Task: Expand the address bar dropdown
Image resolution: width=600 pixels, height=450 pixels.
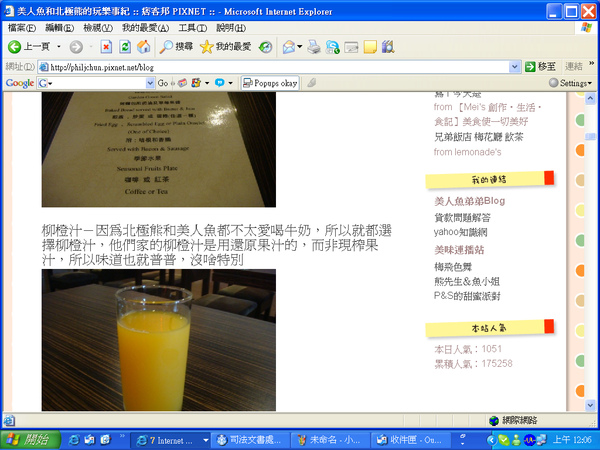Action: click(x=515, y=67)
